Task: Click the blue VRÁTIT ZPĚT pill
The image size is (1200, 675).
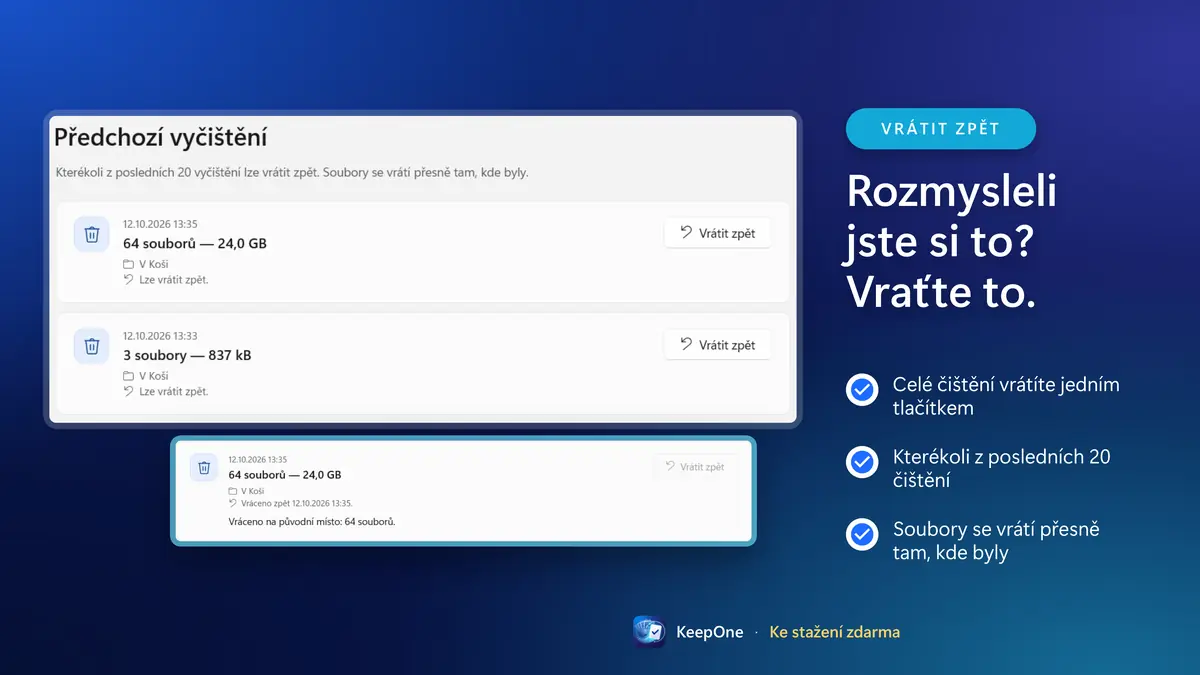Action: pyautogui.click(x=941, y=128)
